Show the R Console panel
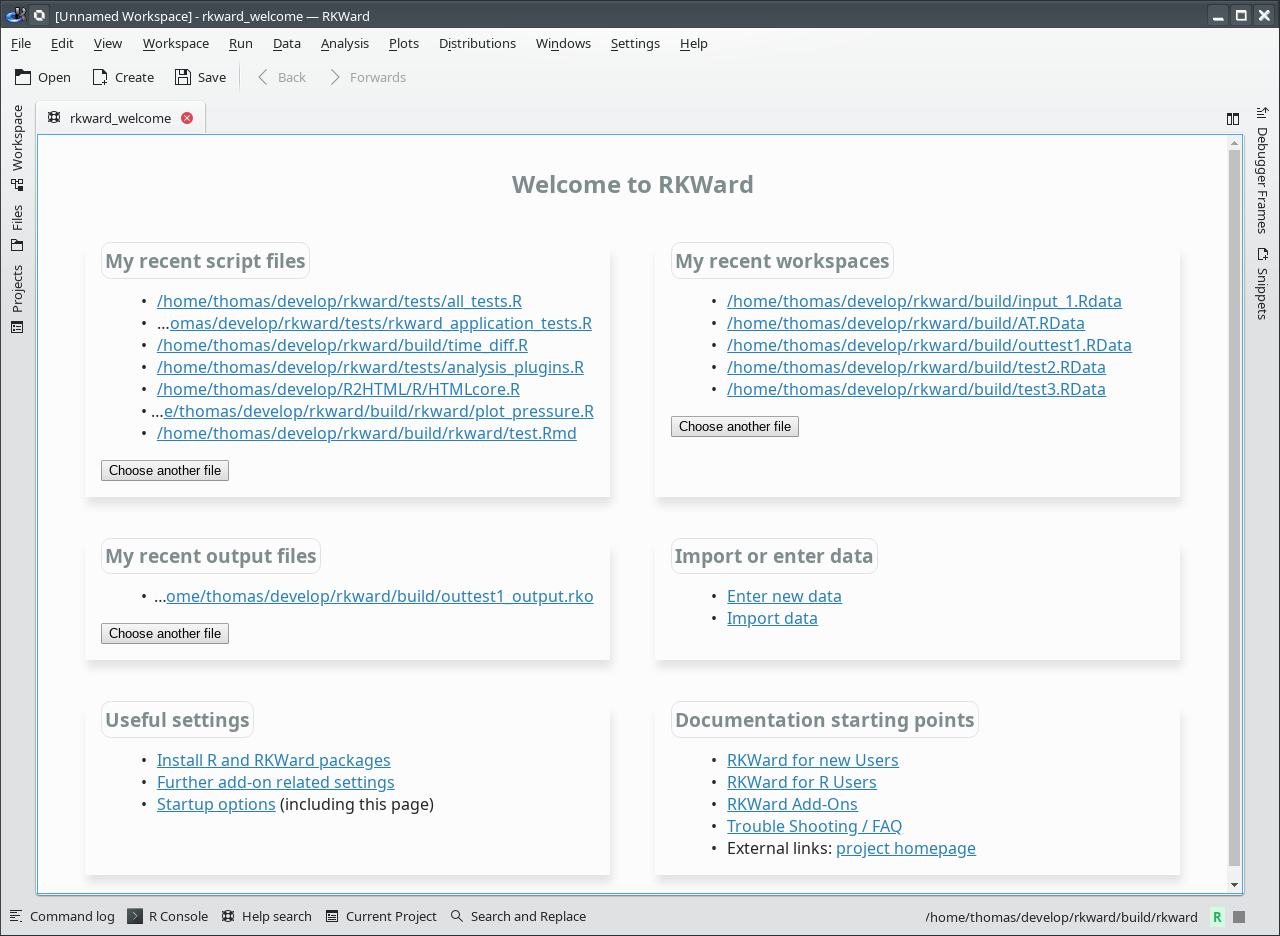1280x936 pixels. 168,916
